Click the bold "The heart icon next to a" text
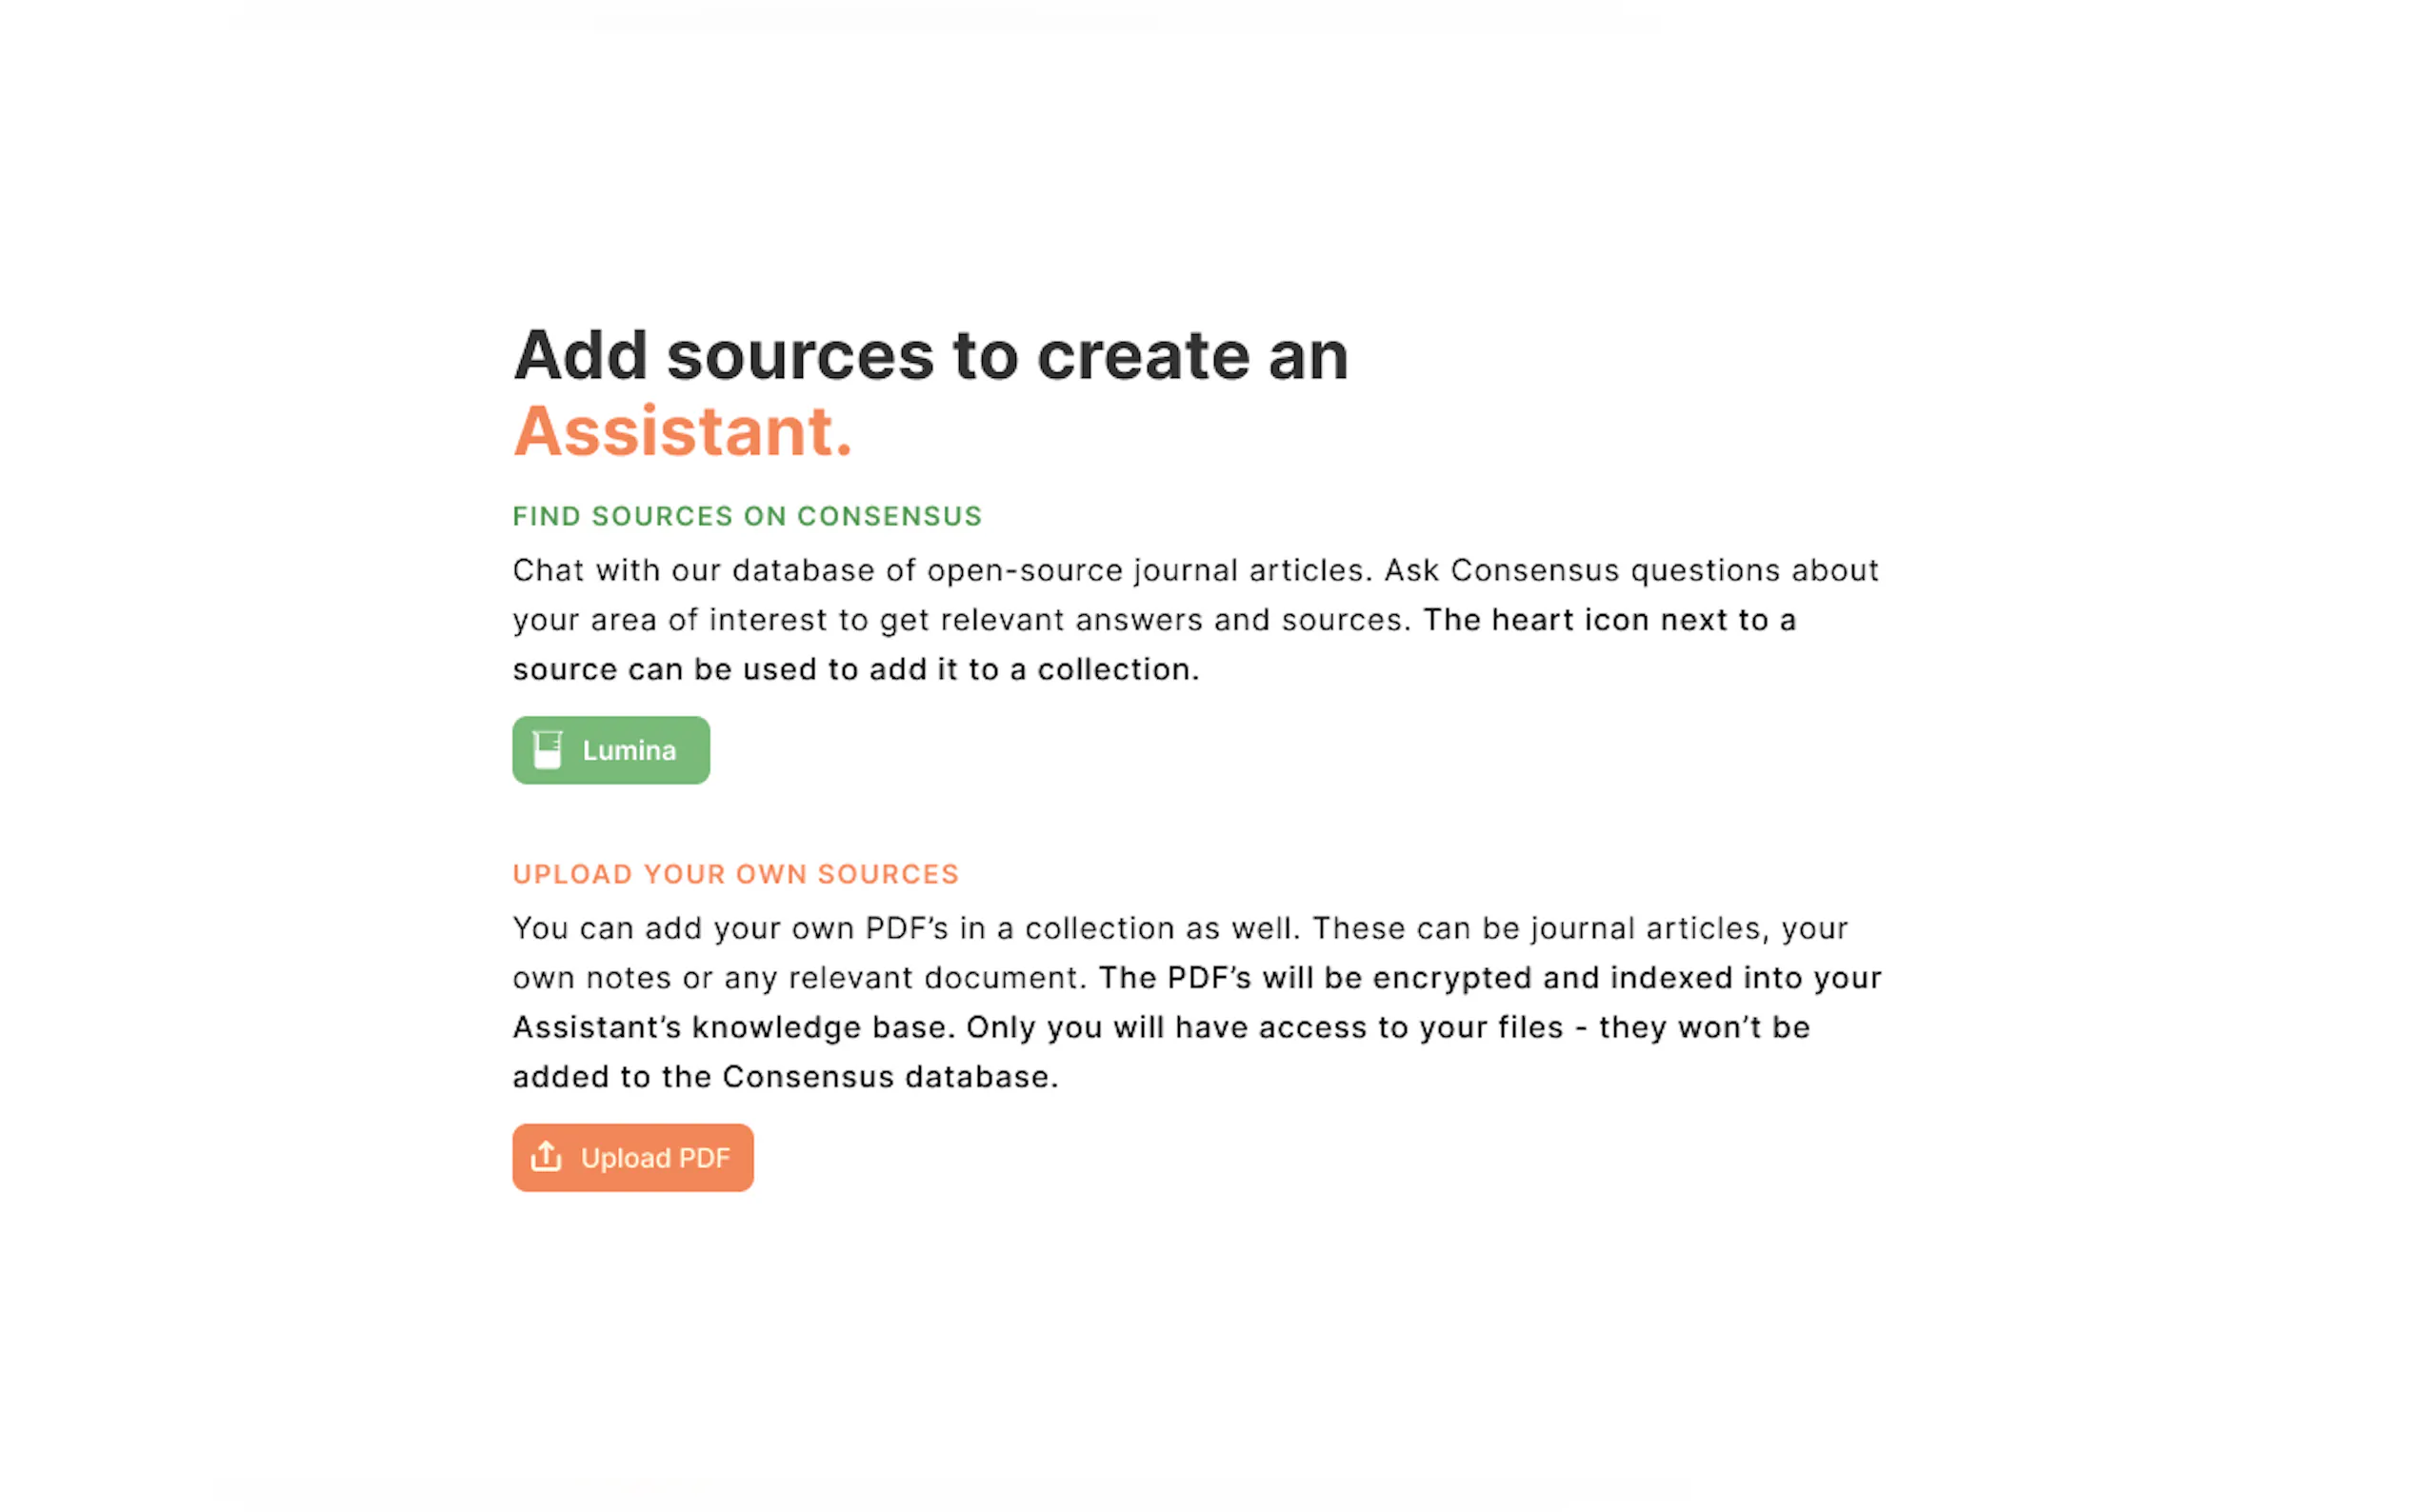2419x1512 pixels. [x=1609, y=620]
